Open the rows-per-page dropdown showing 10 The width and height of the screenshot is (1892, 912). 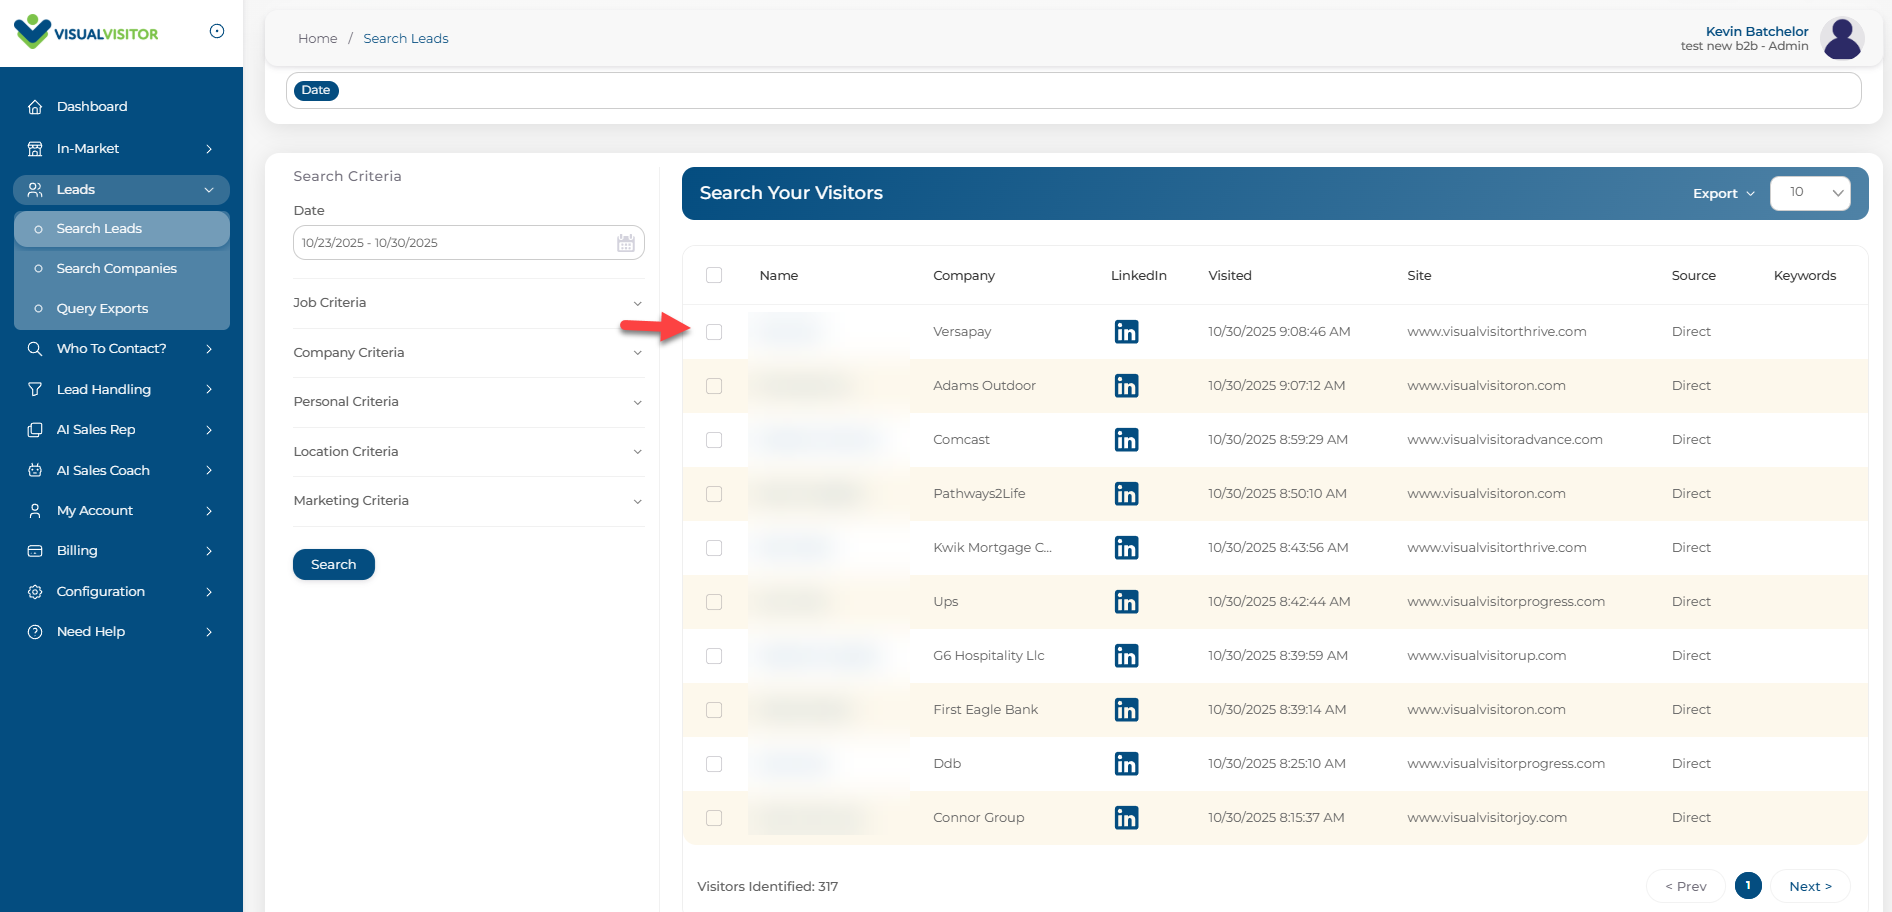coord(1809,193)
